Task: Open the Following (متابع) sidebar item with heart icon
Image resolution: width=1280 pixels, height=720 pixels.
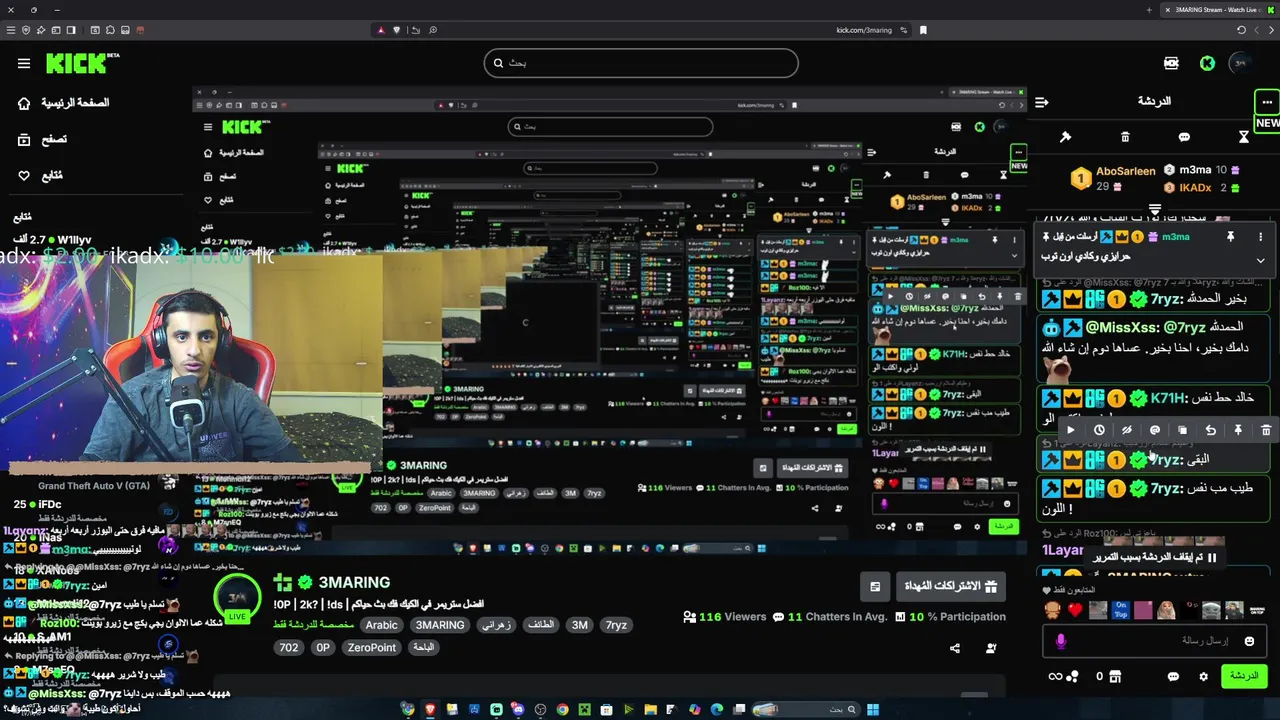Action: [40, 176]
